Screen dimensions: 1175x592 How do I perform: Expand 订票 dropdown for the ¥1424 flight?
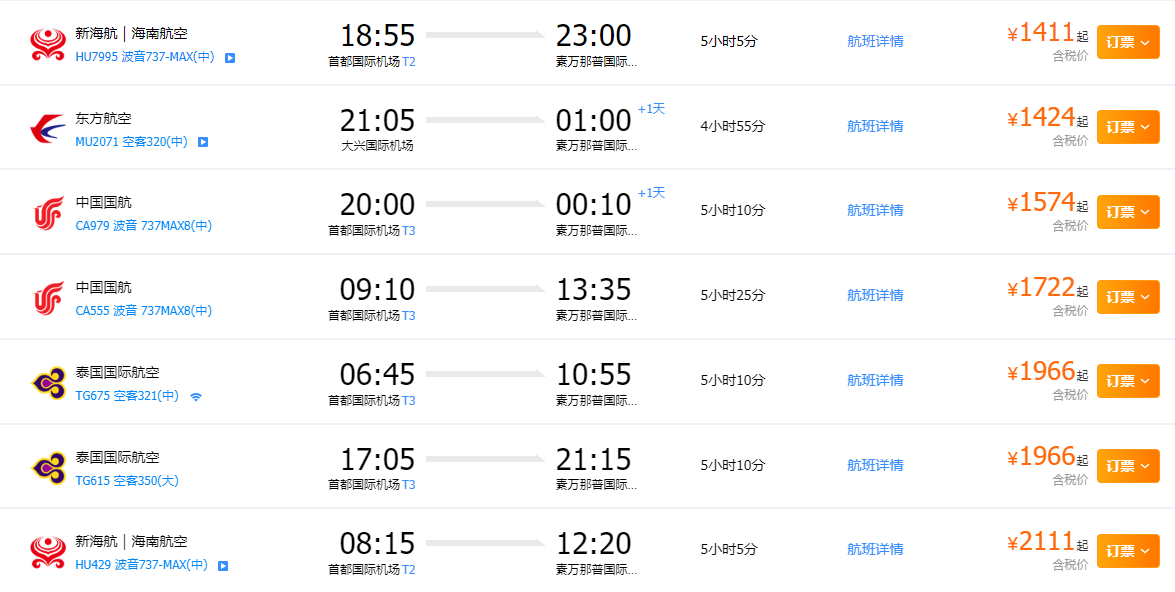1128,127
